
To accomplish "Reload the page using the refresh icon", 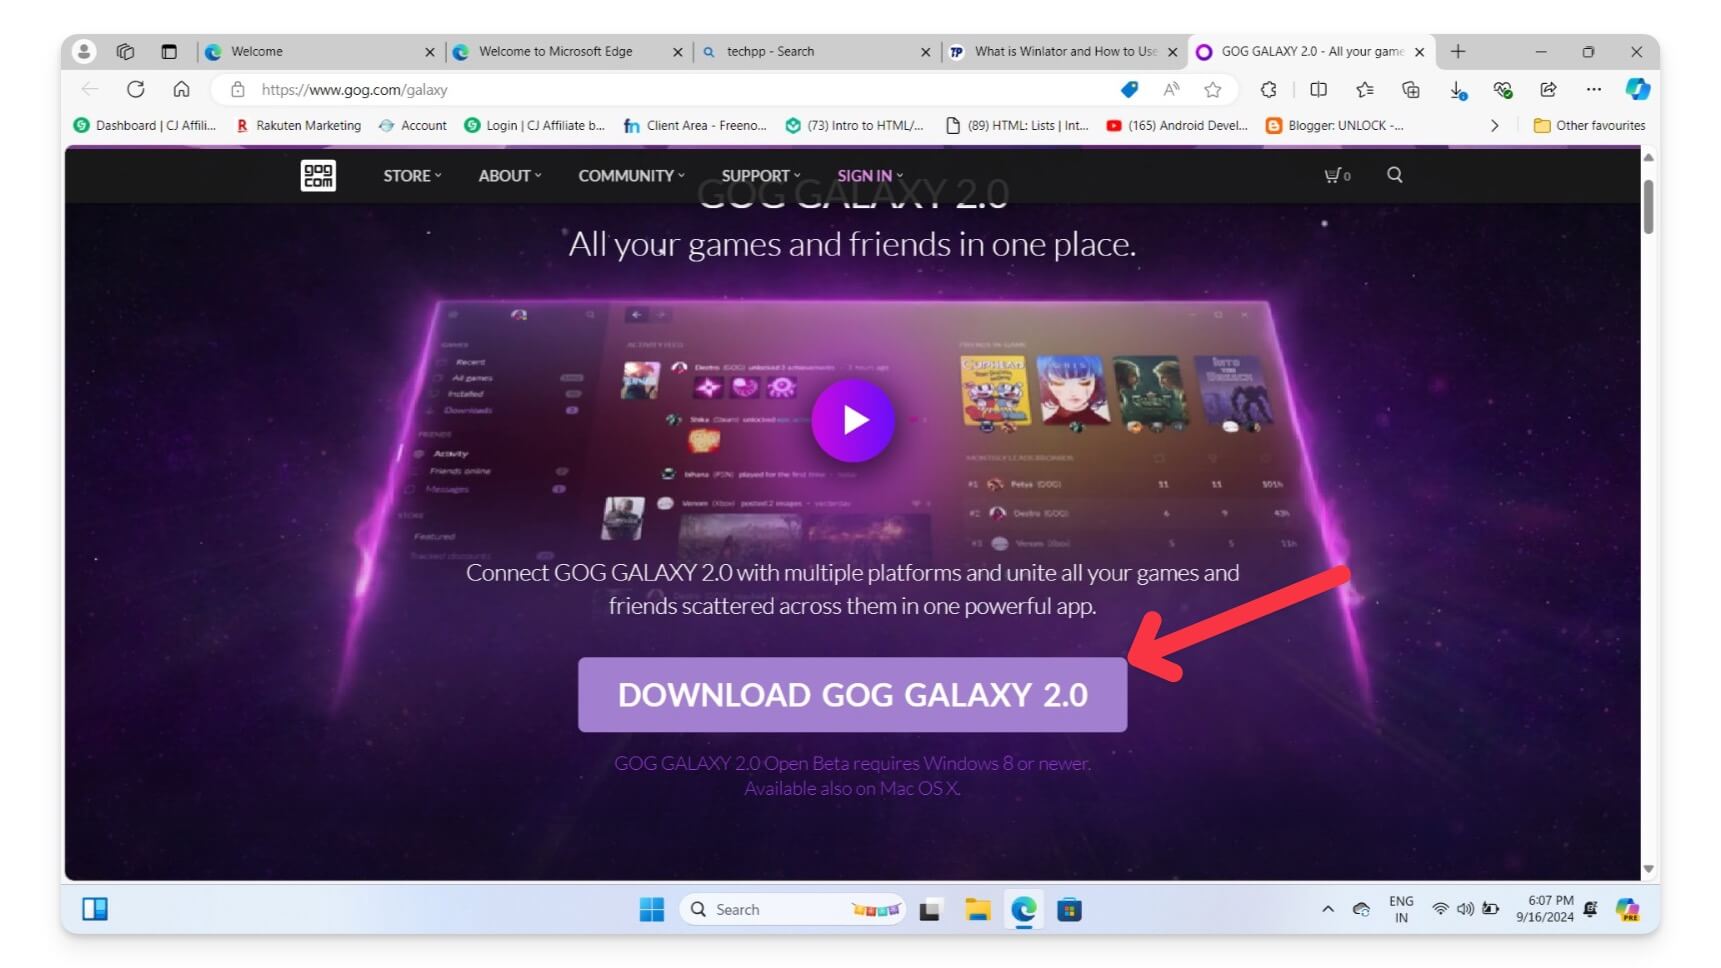I will pyautogui.click(x=136, y=89).
